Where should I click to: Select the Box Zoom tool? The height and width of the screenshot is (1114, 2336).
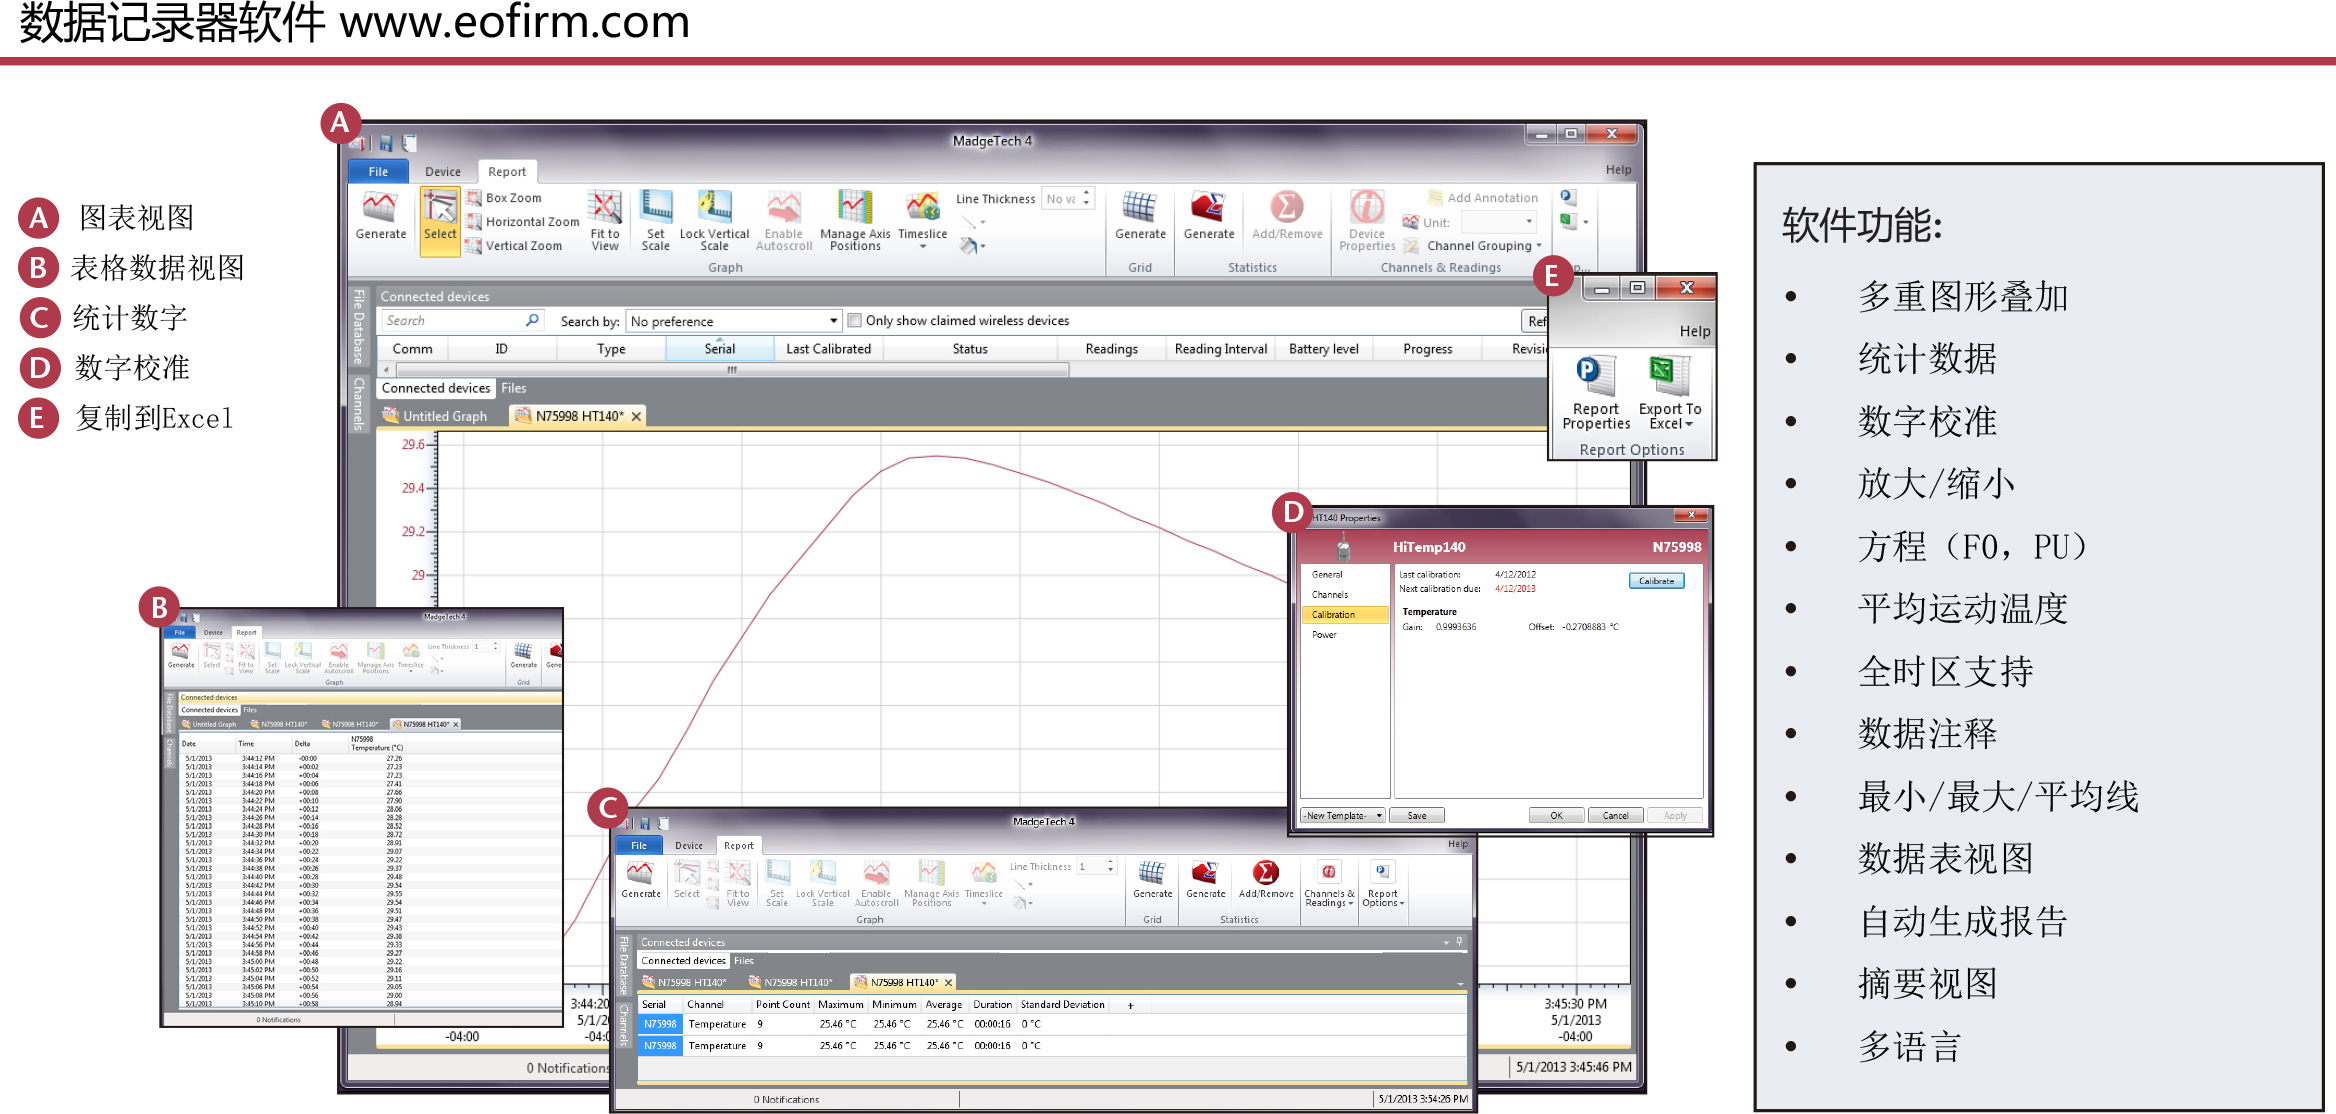pos(504,198)
